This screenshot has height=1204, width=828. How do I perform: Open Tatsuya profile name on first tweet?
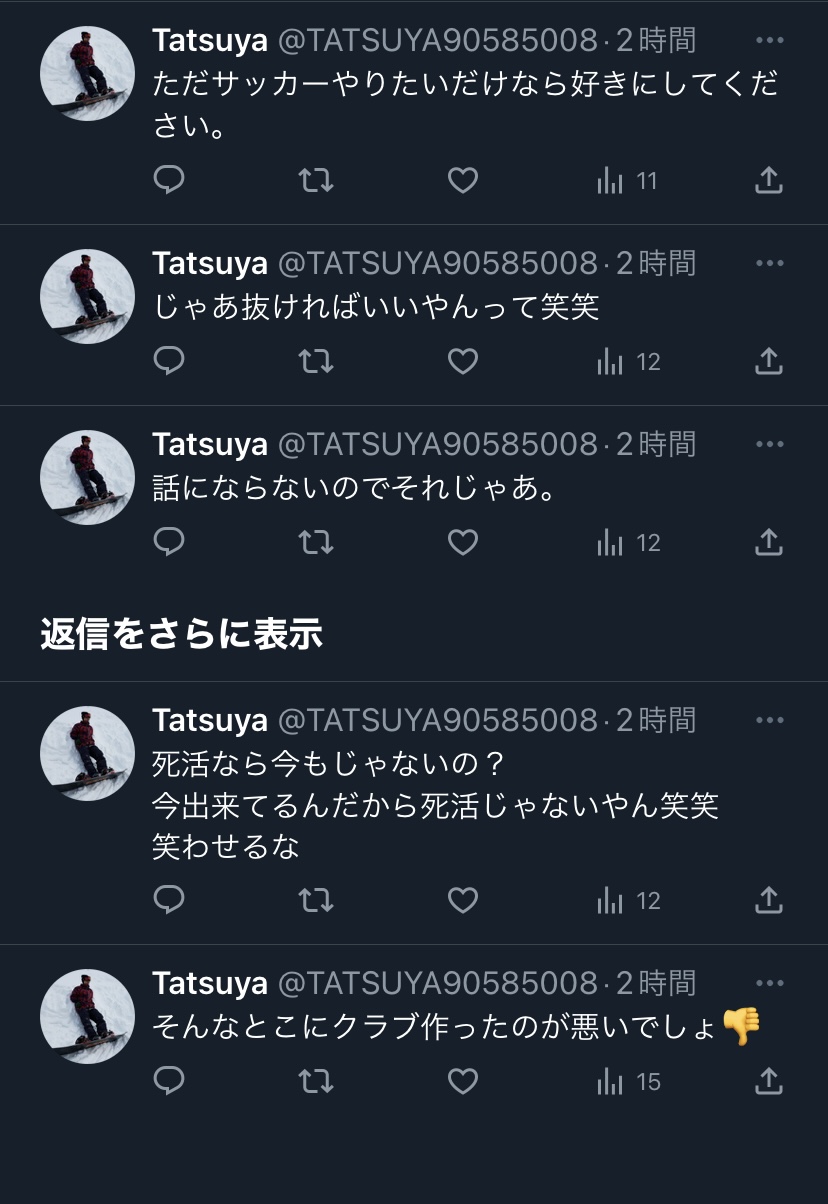pos(210,41)
